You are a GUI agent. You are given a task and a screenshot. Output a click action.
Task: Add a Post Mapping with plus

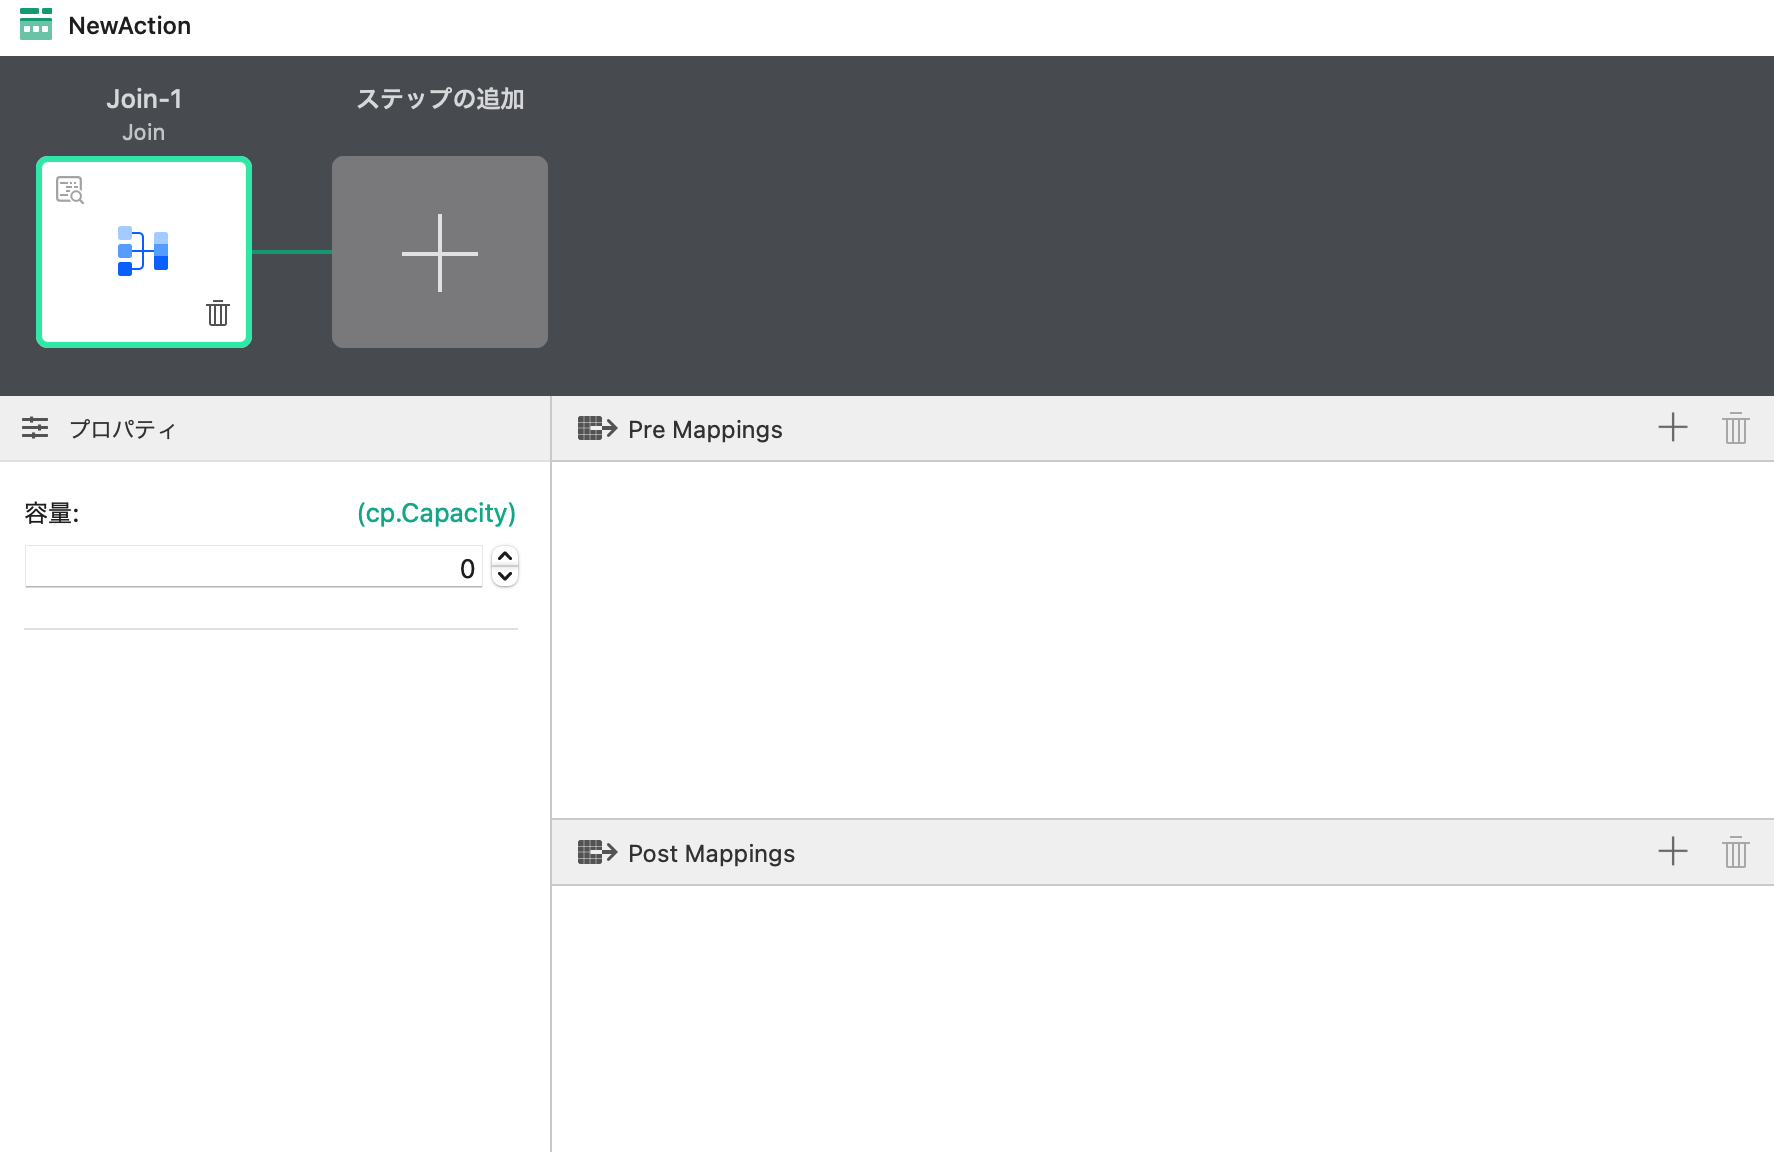tap(1673, 852)
